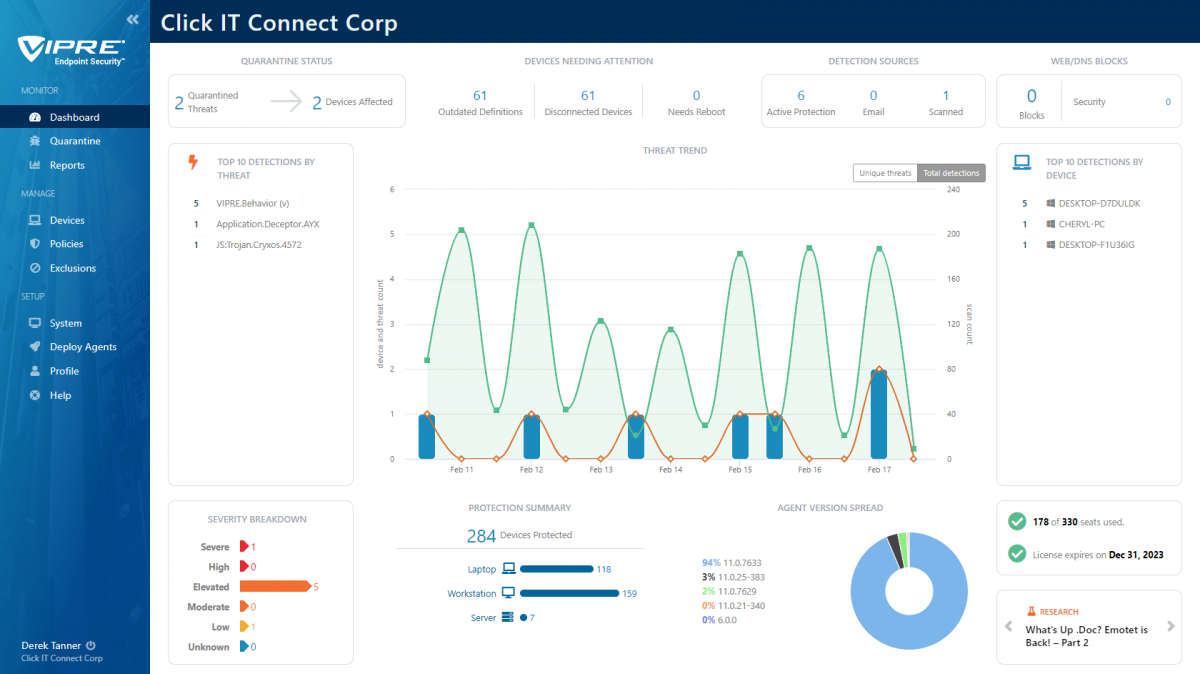The width and height of the screenshot is (1200, 674).
Task: Switch chart to Total detections
Action: click(x=951, y=173)
